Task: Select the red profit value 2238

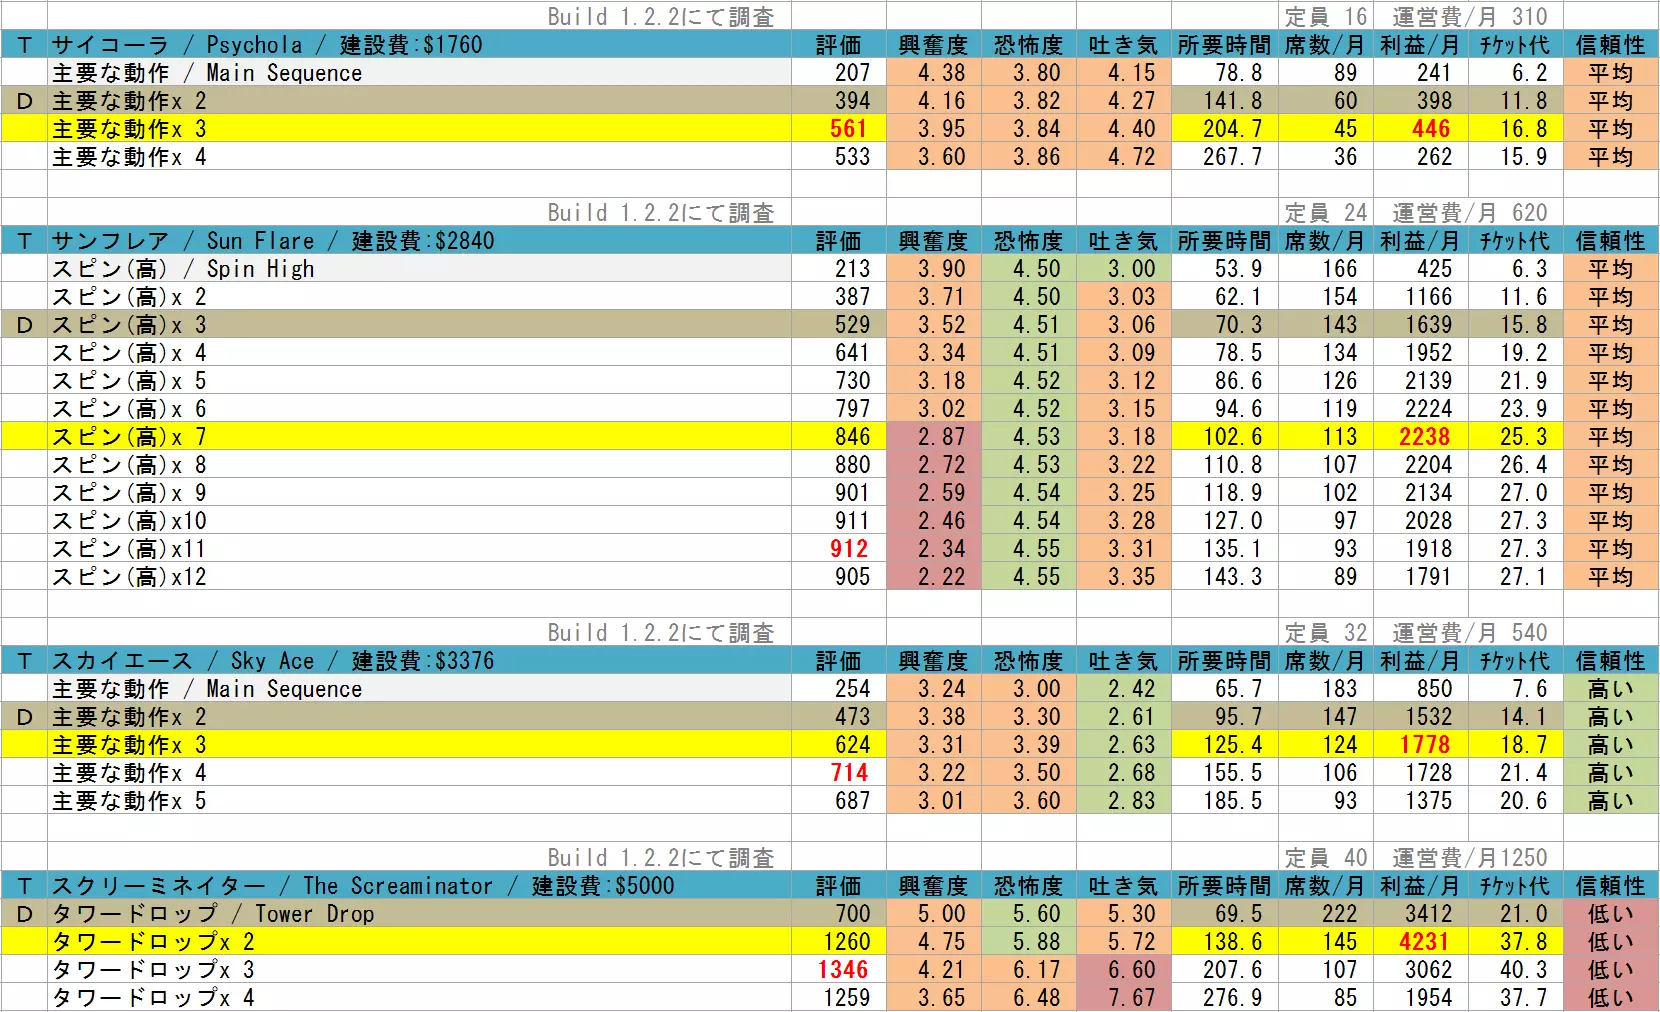Action: pos(1424,437)
